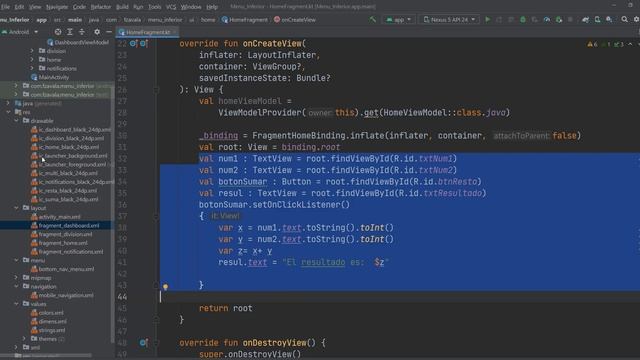Open the Refactor menu
This screenshot has width=640, height=360.
pos(101,7)
